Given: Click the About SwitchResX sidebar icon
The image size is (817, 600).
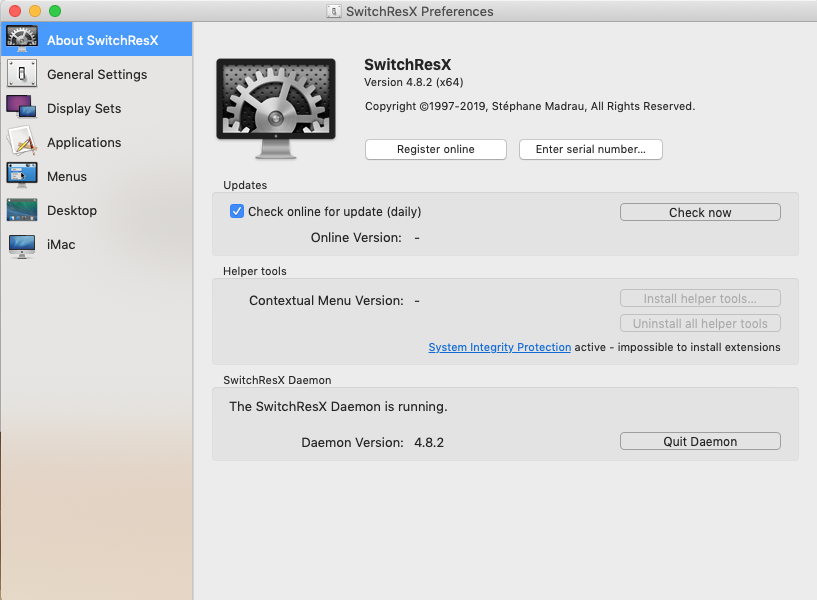Looking at the screenshot, I should 22,40.
